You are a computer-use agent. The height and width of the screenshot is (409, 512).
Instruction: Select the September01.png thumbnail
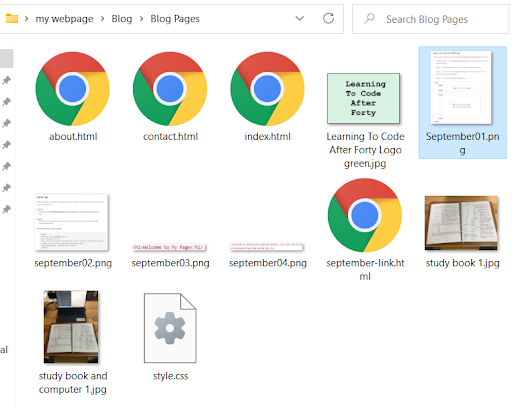[x=461, y=87]
